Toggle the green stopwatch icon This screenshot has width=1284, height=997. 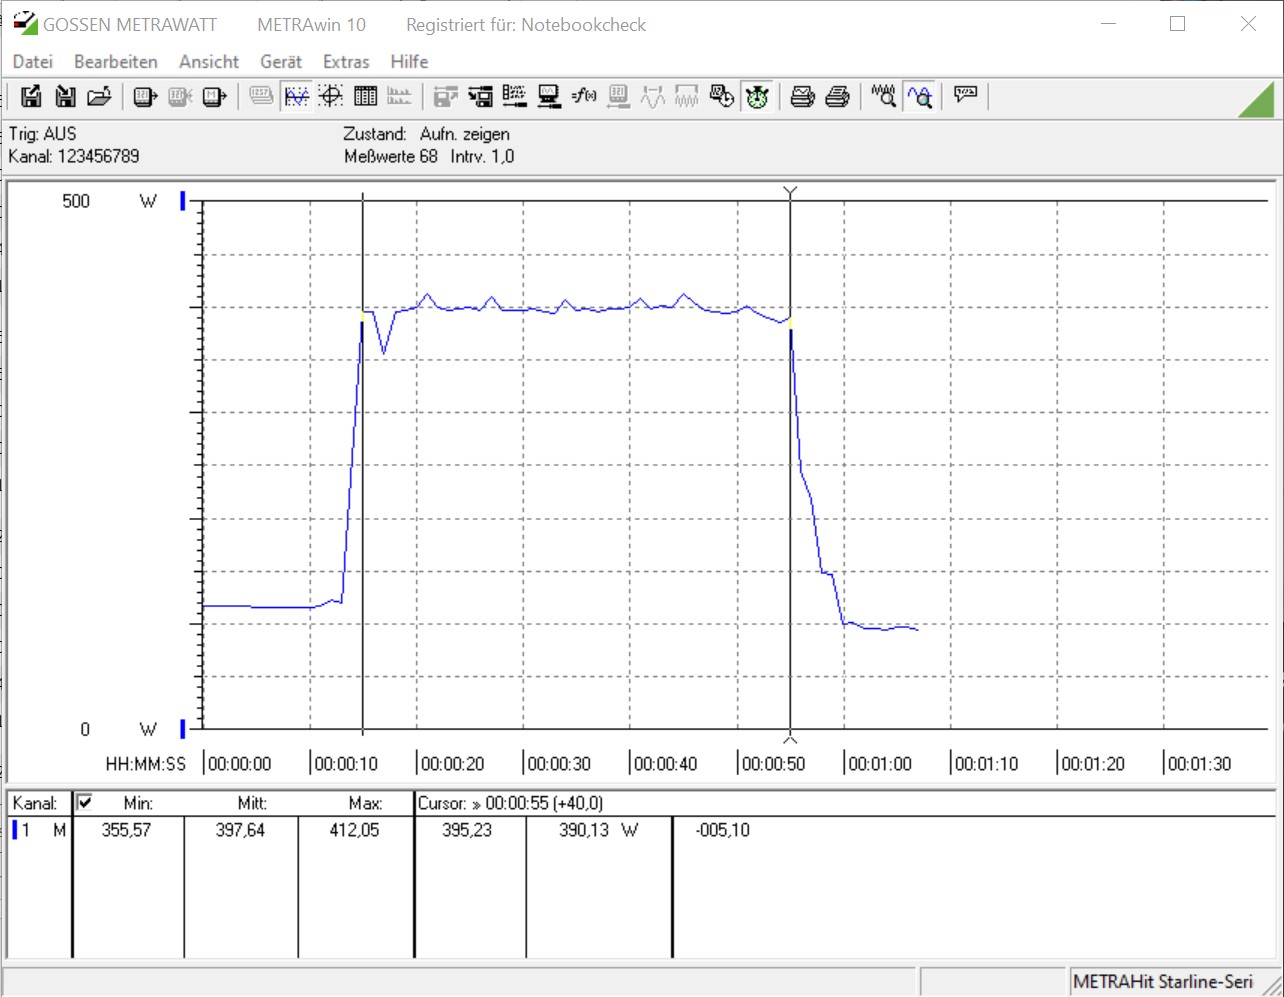[x=757, y=96]
